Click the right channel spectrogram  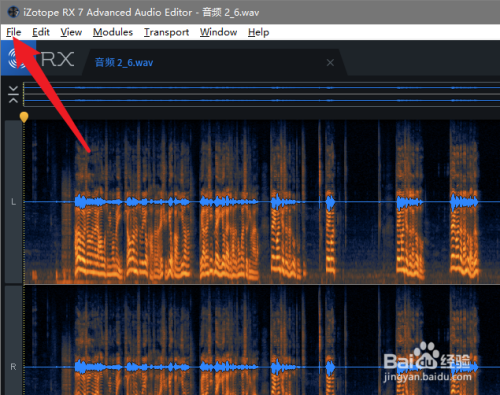261,340
